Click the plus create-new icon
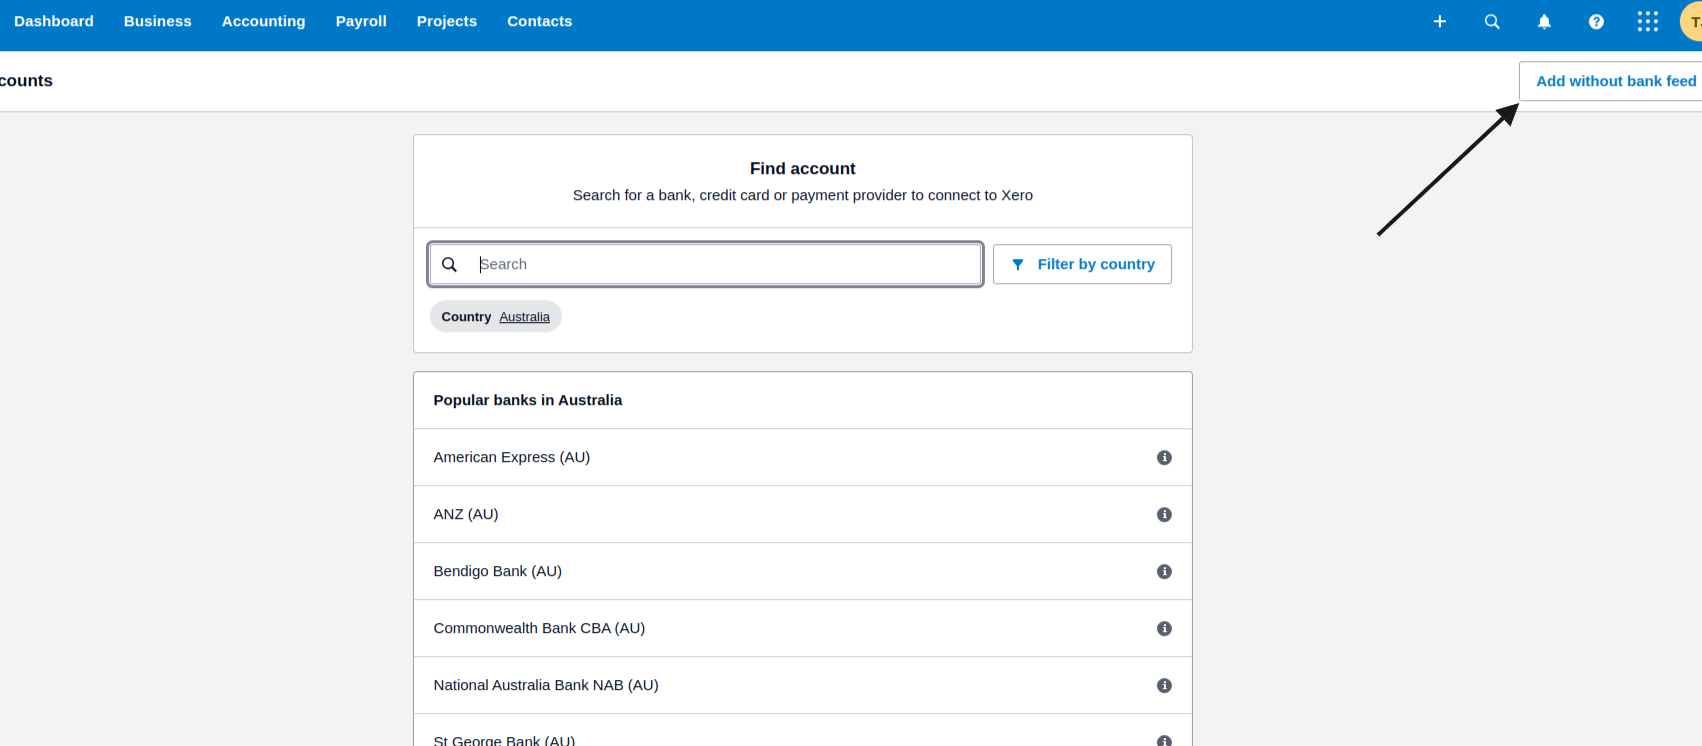 (1440, 21)
